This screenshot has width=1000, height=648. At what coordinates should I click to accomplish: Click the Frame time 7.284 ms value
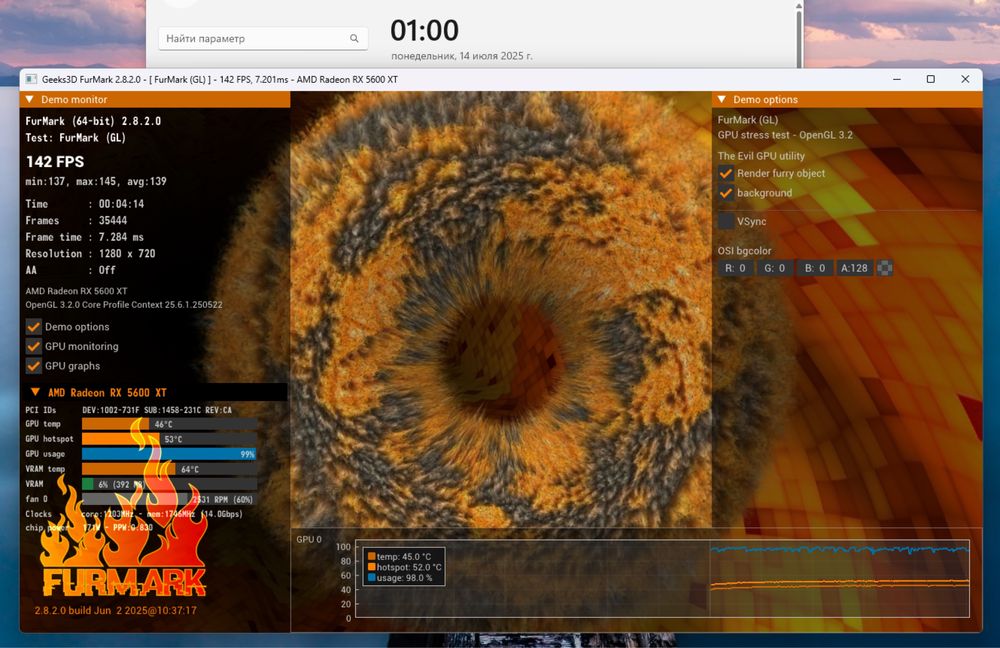pyautogui.click(x=121, y=237)
